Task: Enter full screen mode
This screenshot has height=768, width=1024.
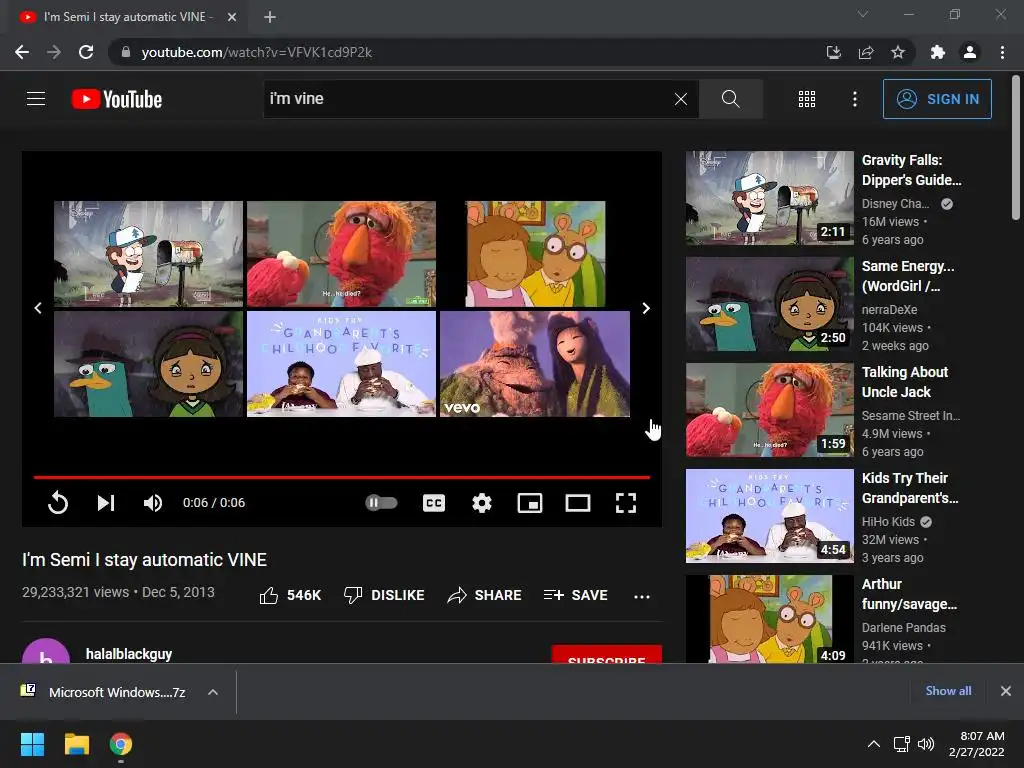Action: pyautogui.click(x=626, y=503)
